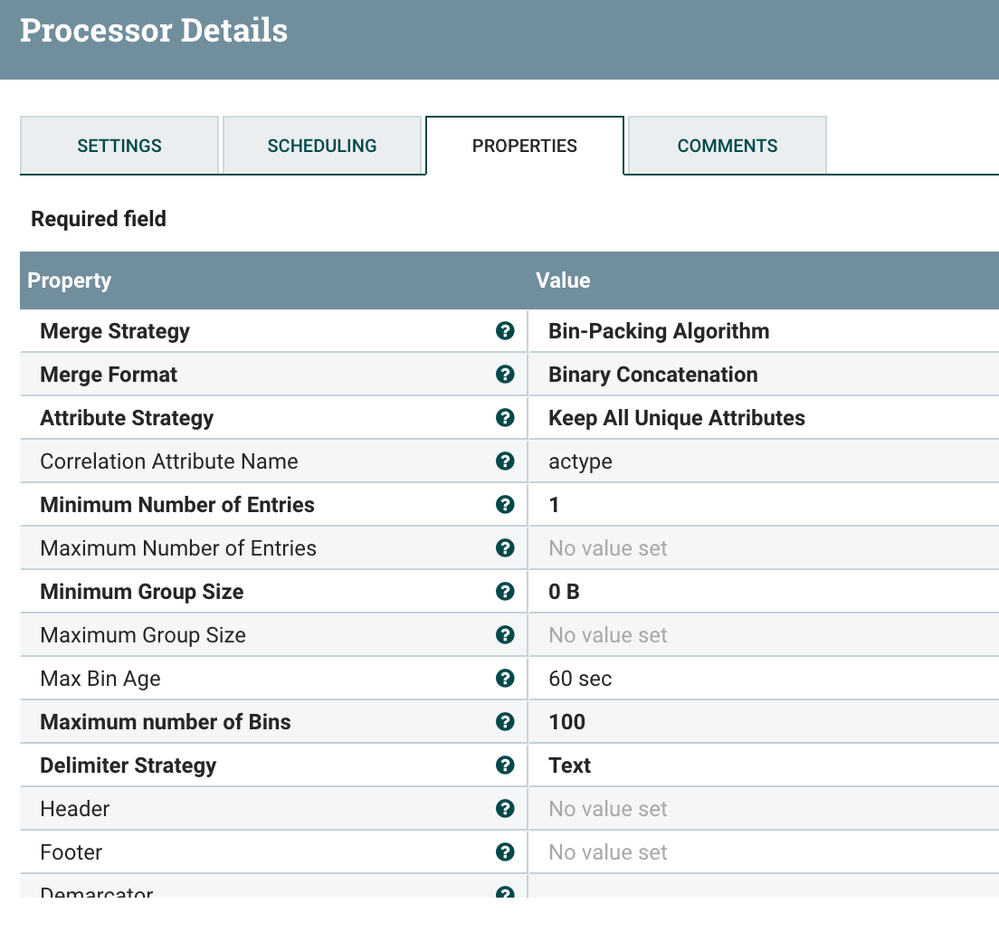Change Merge Format value Binary Concatenation
This screenshot has height=941, width=999.
(x=653, y=374)
